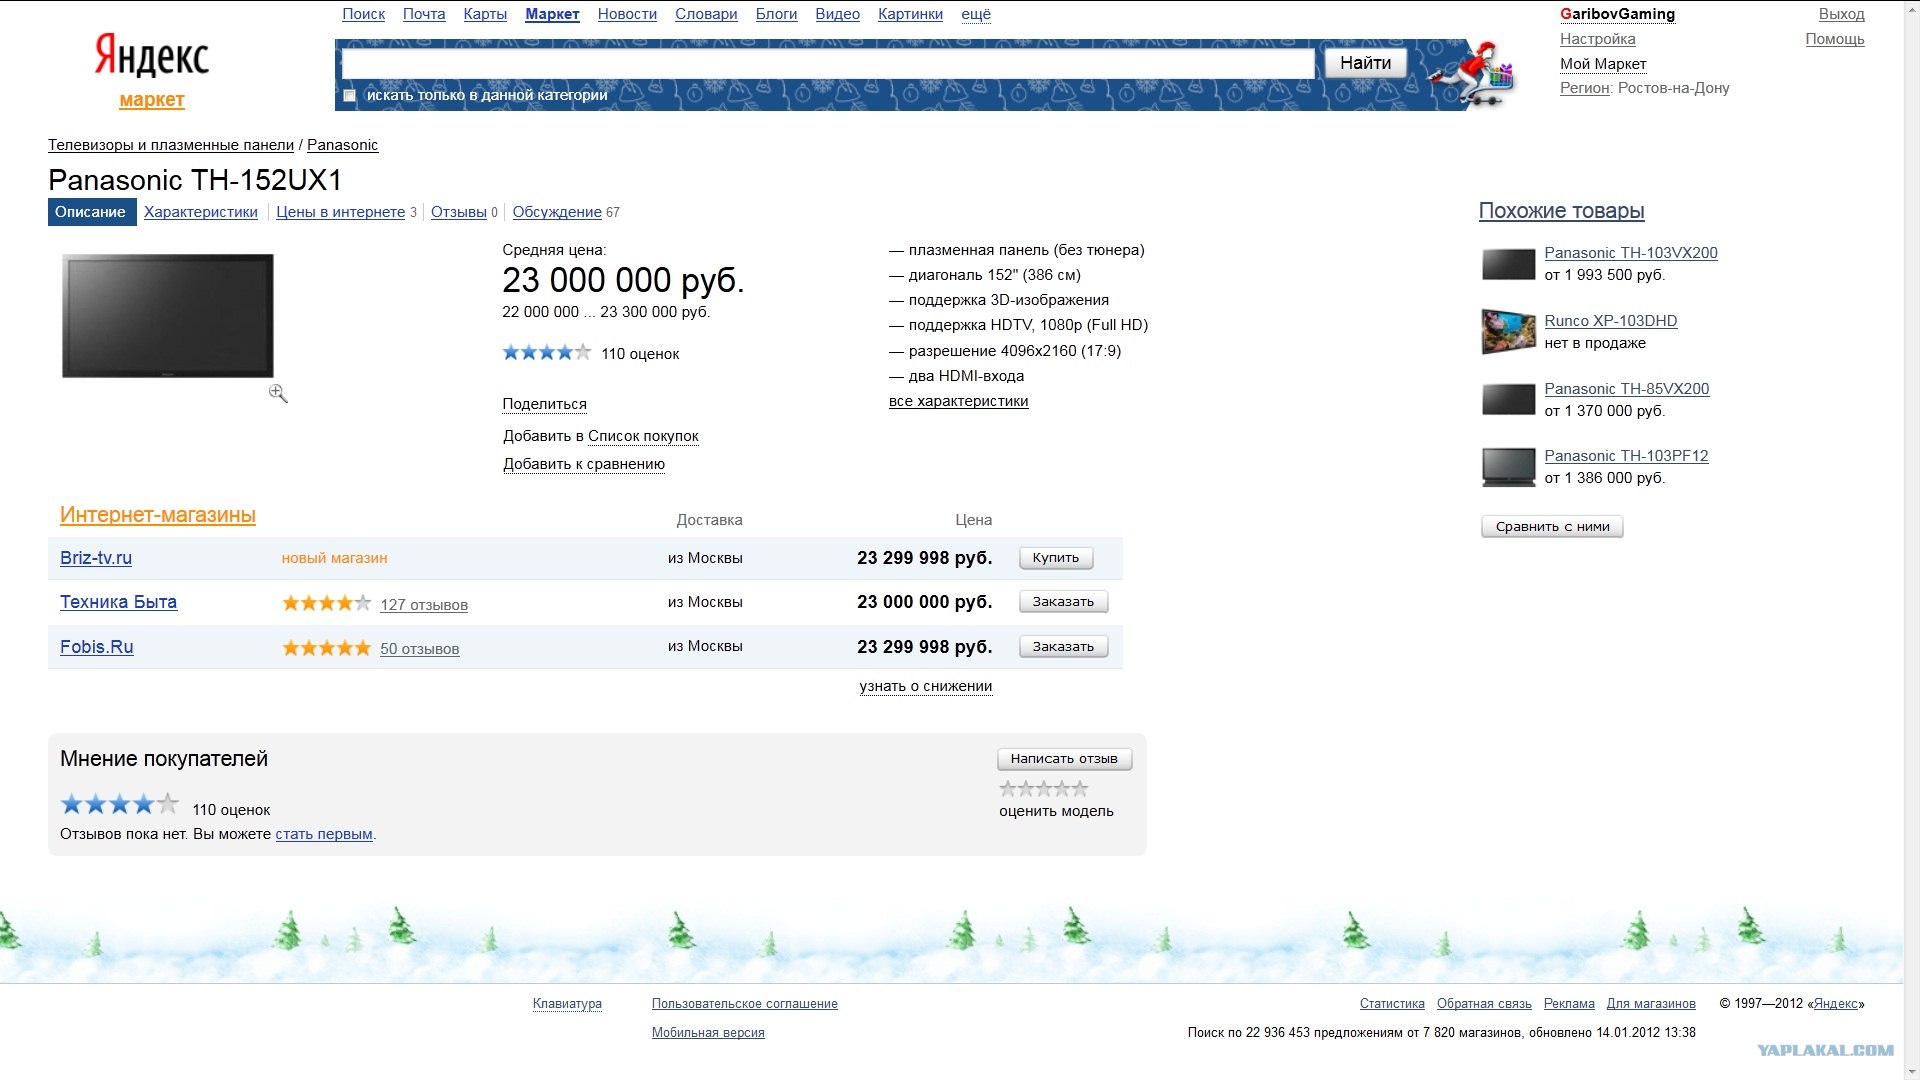Open the Поиск service link
The width and height of the screenshot is (1920, 1080).
[x=363, y=14]
